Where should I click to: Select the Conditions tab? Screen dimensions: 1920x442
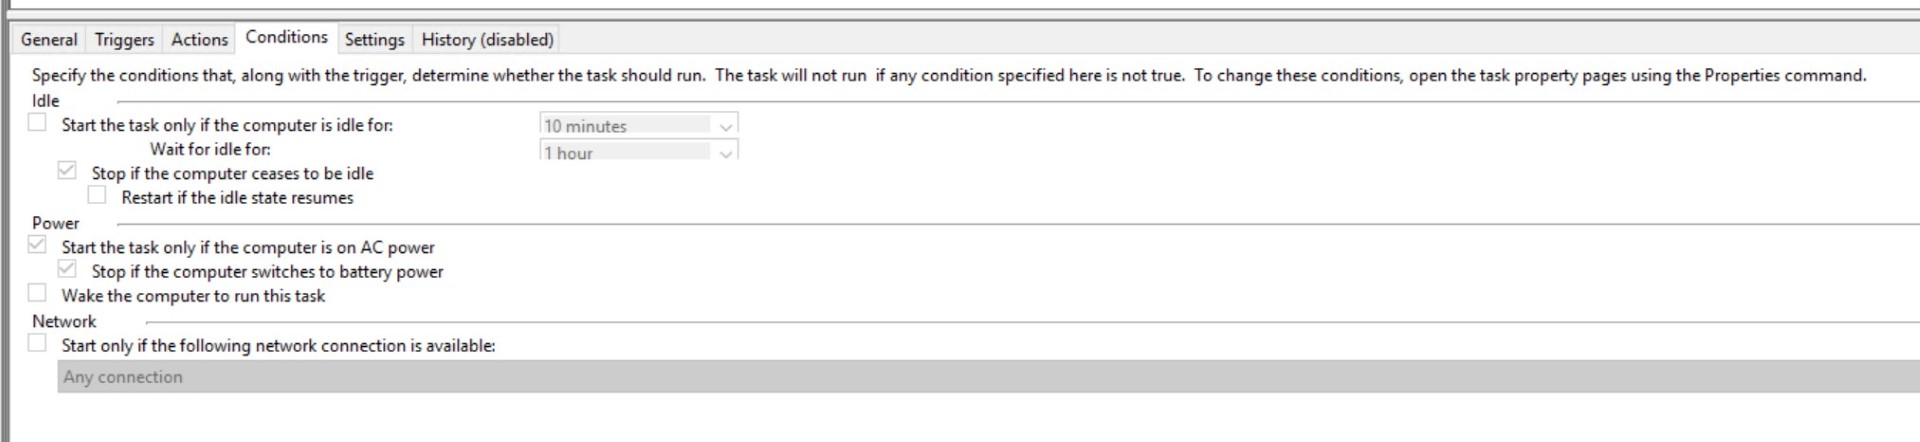coord(286,38)
